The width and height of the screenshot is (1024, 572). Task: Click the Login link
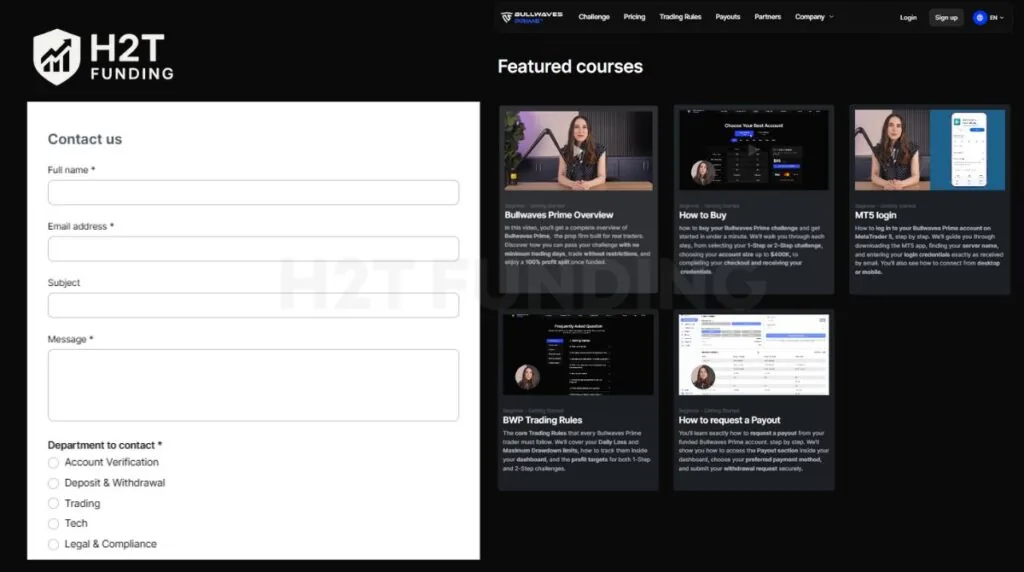click(x=908, y=18)
